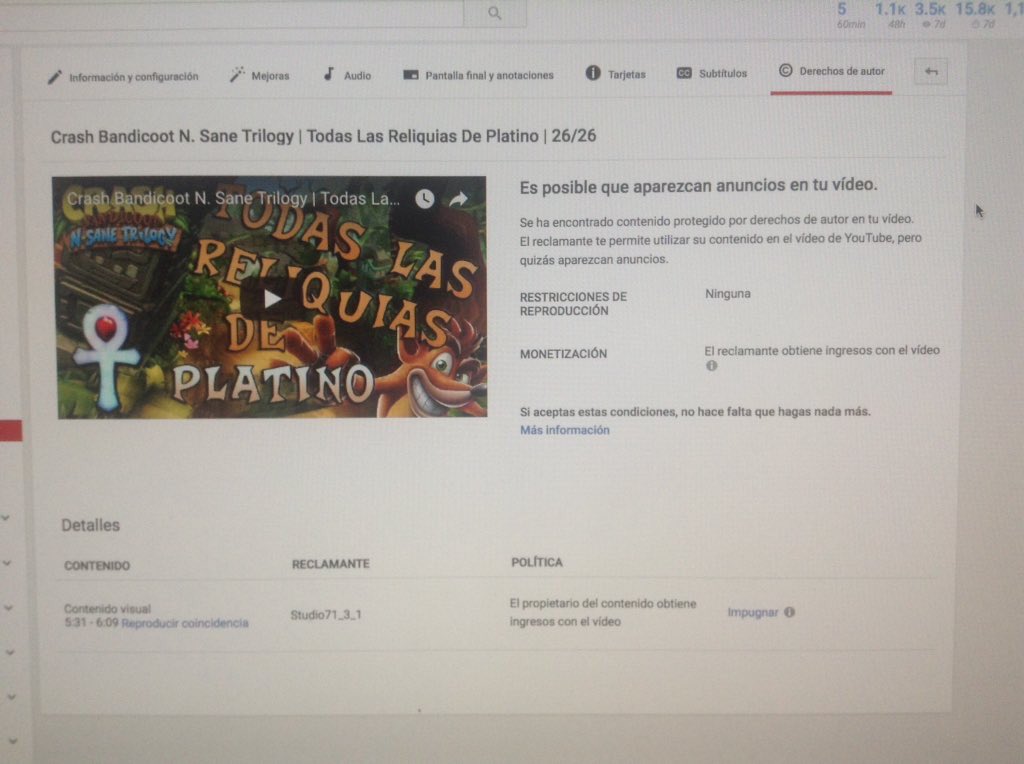Switch to the Mejoras tab
The image size is (1024, 764).
click(x=259, y=75)
